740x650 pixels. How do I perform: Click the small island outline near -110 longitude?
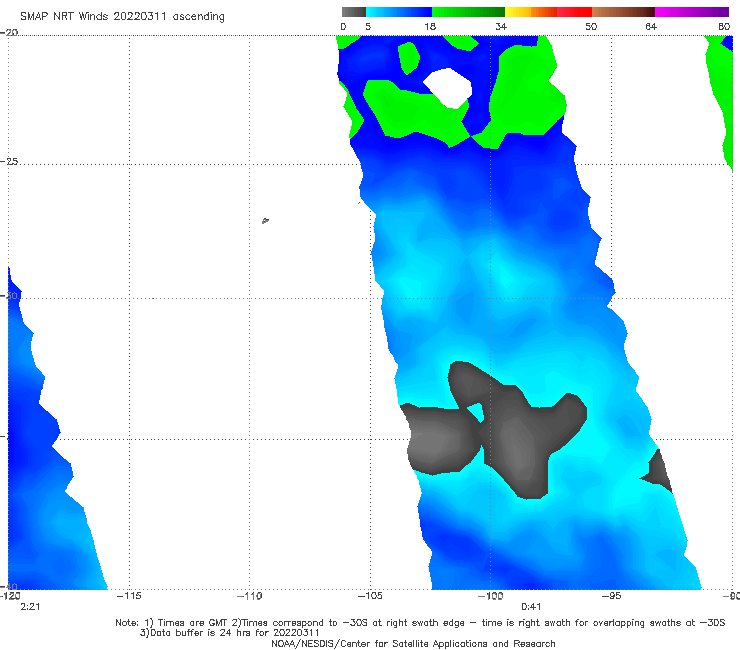265,220
